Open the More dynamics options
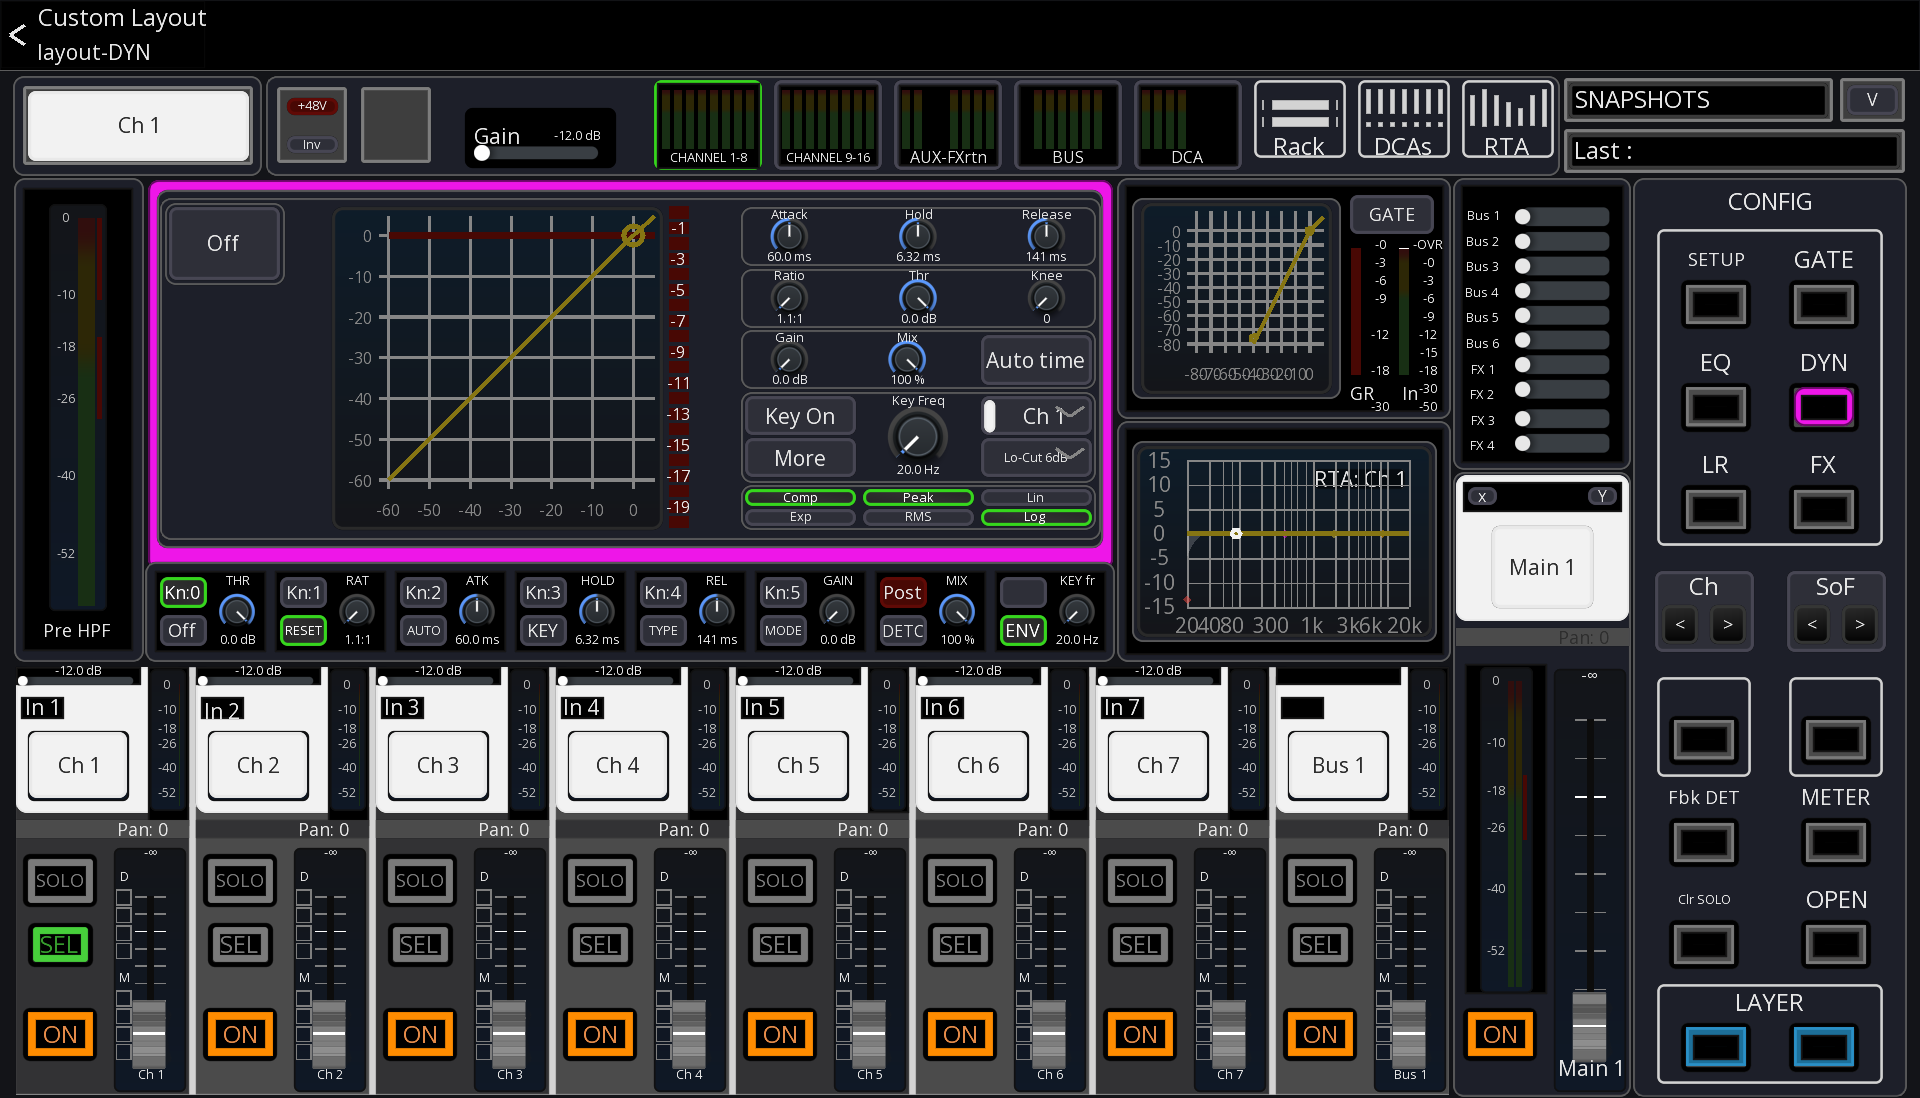 point(800,458)
